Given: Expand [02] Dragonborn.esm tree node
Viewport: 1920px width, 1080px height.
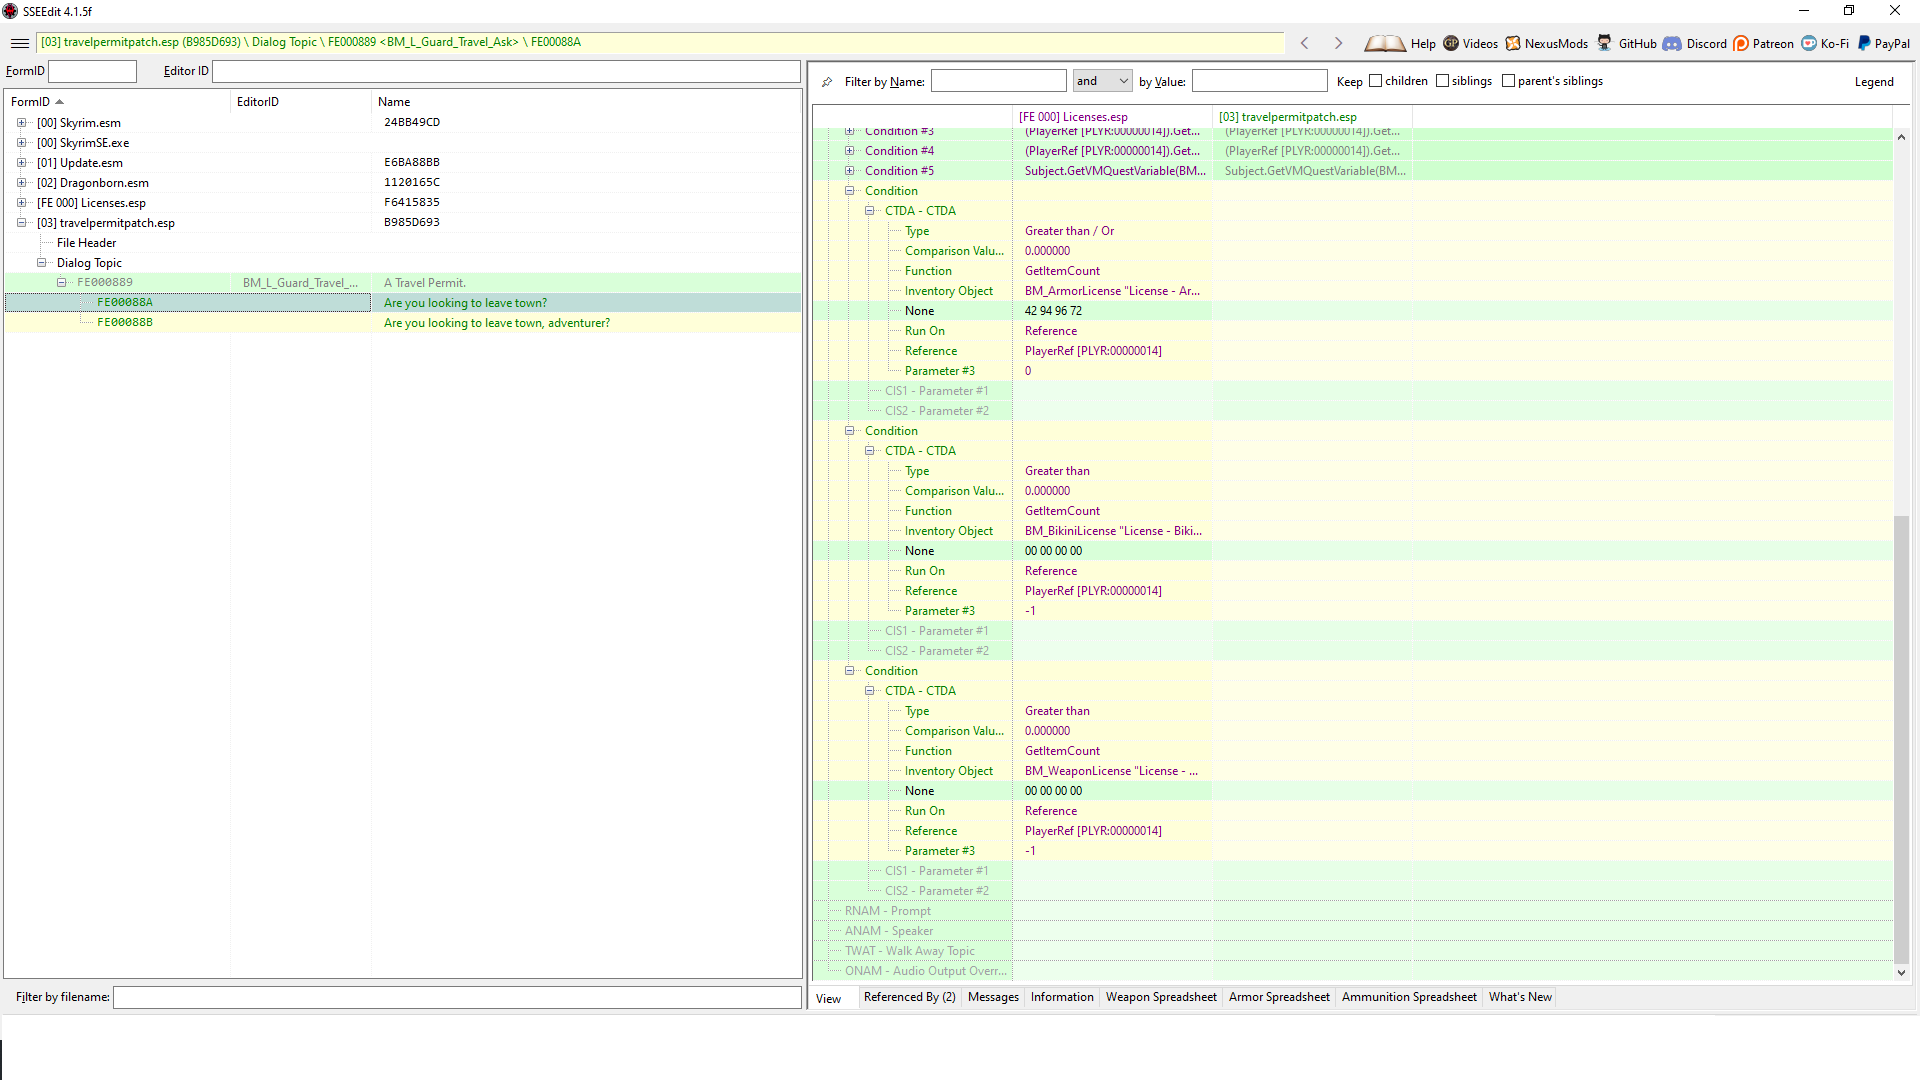Looking at the screenshot, I should click(21, 183).
